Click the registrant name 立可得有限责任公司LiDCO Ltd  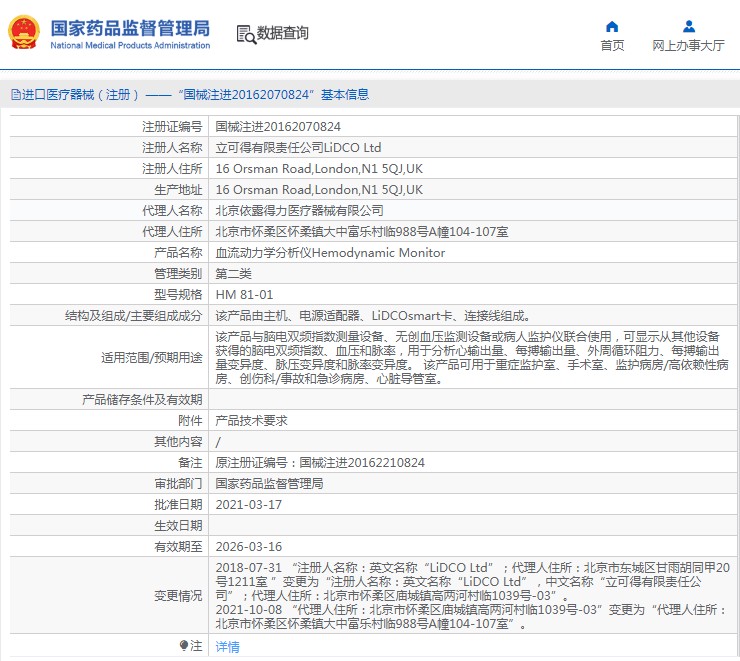[x=298, y=148]
